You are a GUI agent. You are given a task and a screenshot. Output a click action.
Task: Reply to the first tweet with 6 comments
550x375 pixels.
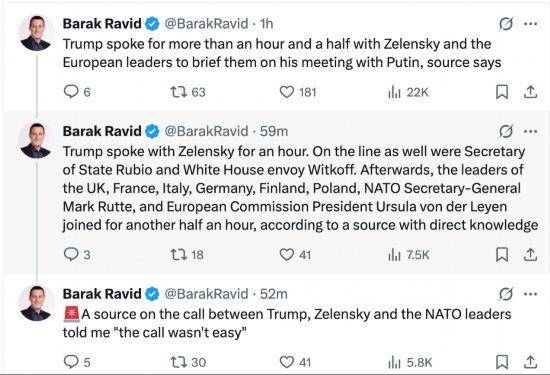71,92
